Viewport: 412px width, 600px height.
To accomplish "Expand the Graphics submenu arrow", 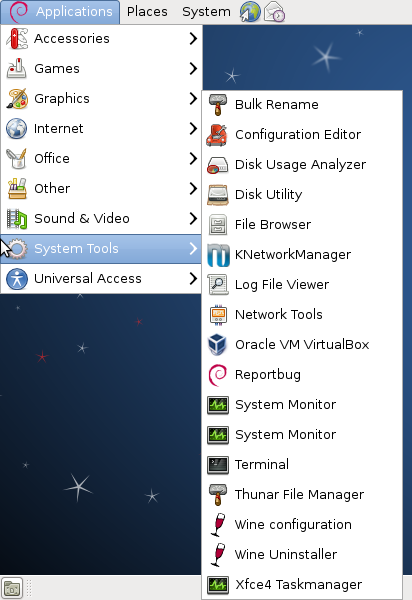I will (x=193, y=98).
